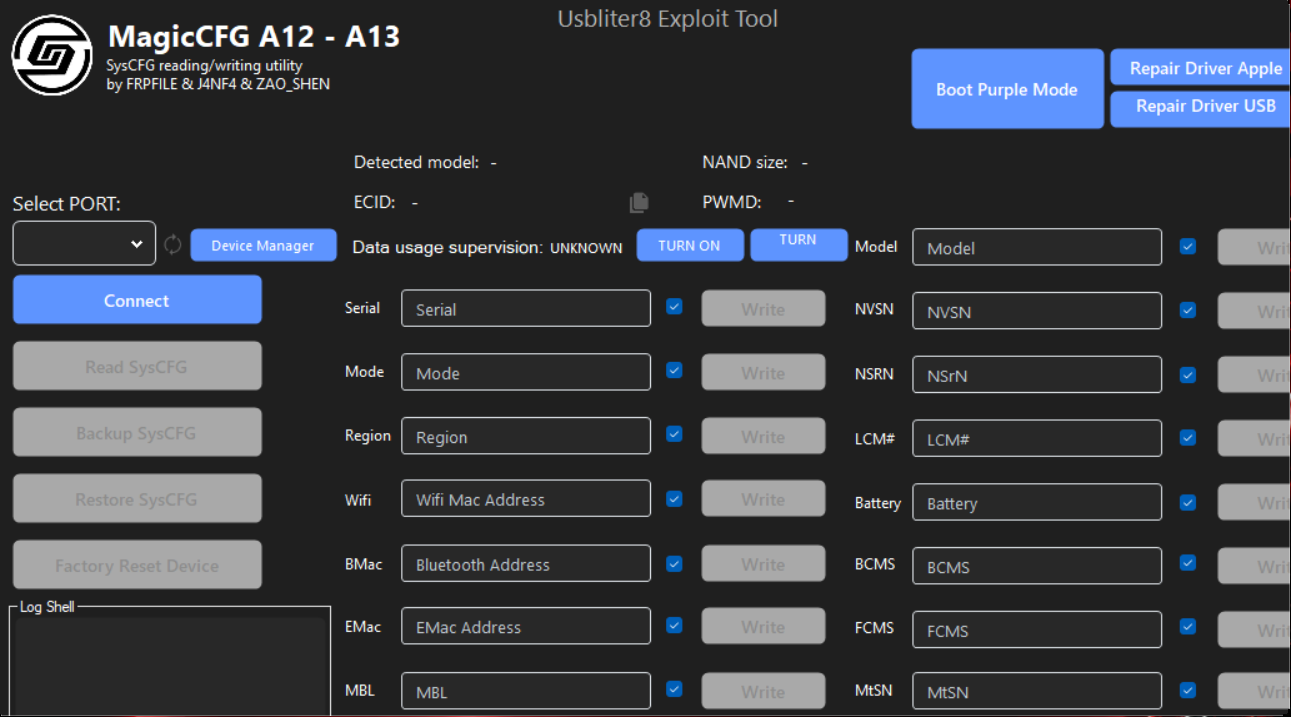The height and width of the screenshot is (717, 1291).
Task: Toggle the FCMS checkbox
Action: pyautogui.click(x=1188, y=627)
